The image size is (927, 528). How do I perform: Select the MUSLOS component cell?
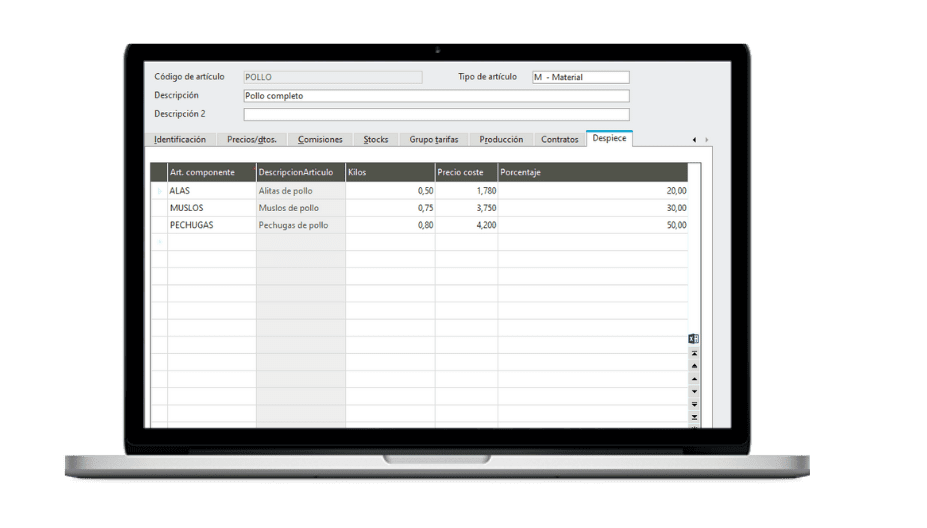coord(212,208)
